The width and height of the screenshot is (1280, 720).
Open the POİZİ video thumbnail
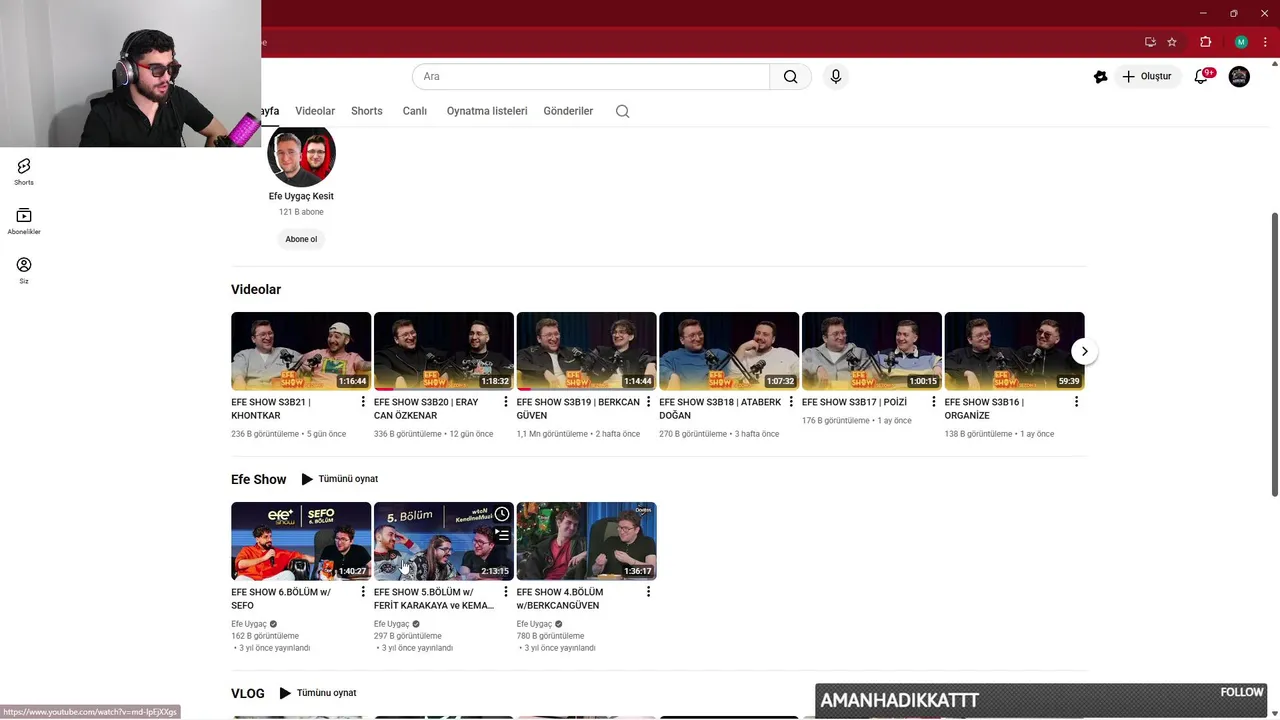pos(872,351)
